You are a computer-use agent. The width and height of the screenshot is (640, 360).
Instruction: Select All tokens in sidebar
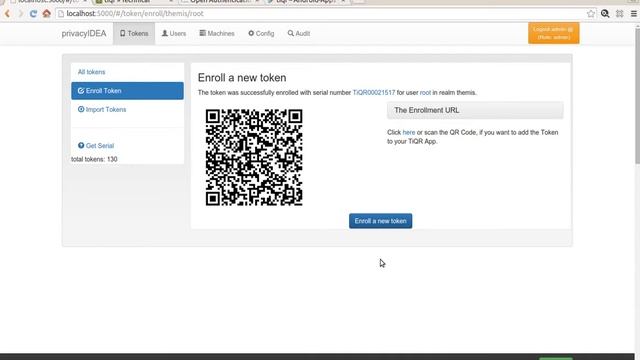(91, 72)
